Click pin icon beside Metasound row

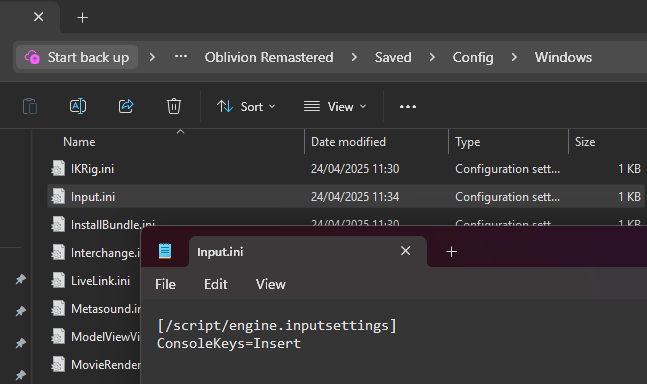(x=21, y=311)
